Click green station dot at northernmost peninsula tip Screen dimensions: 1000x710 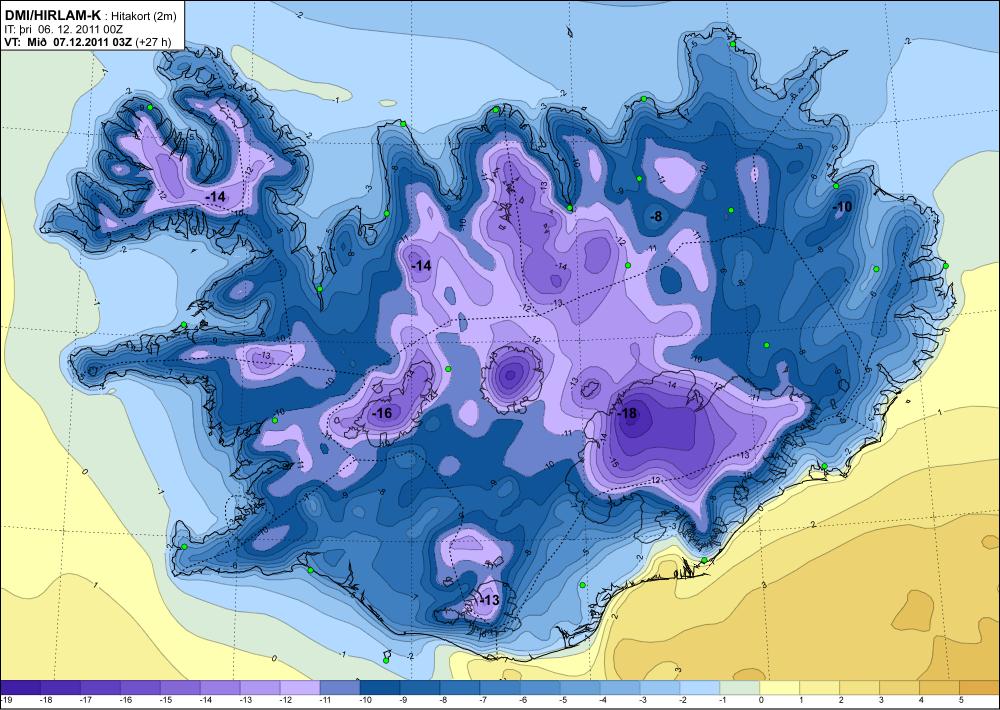point(733,44)
